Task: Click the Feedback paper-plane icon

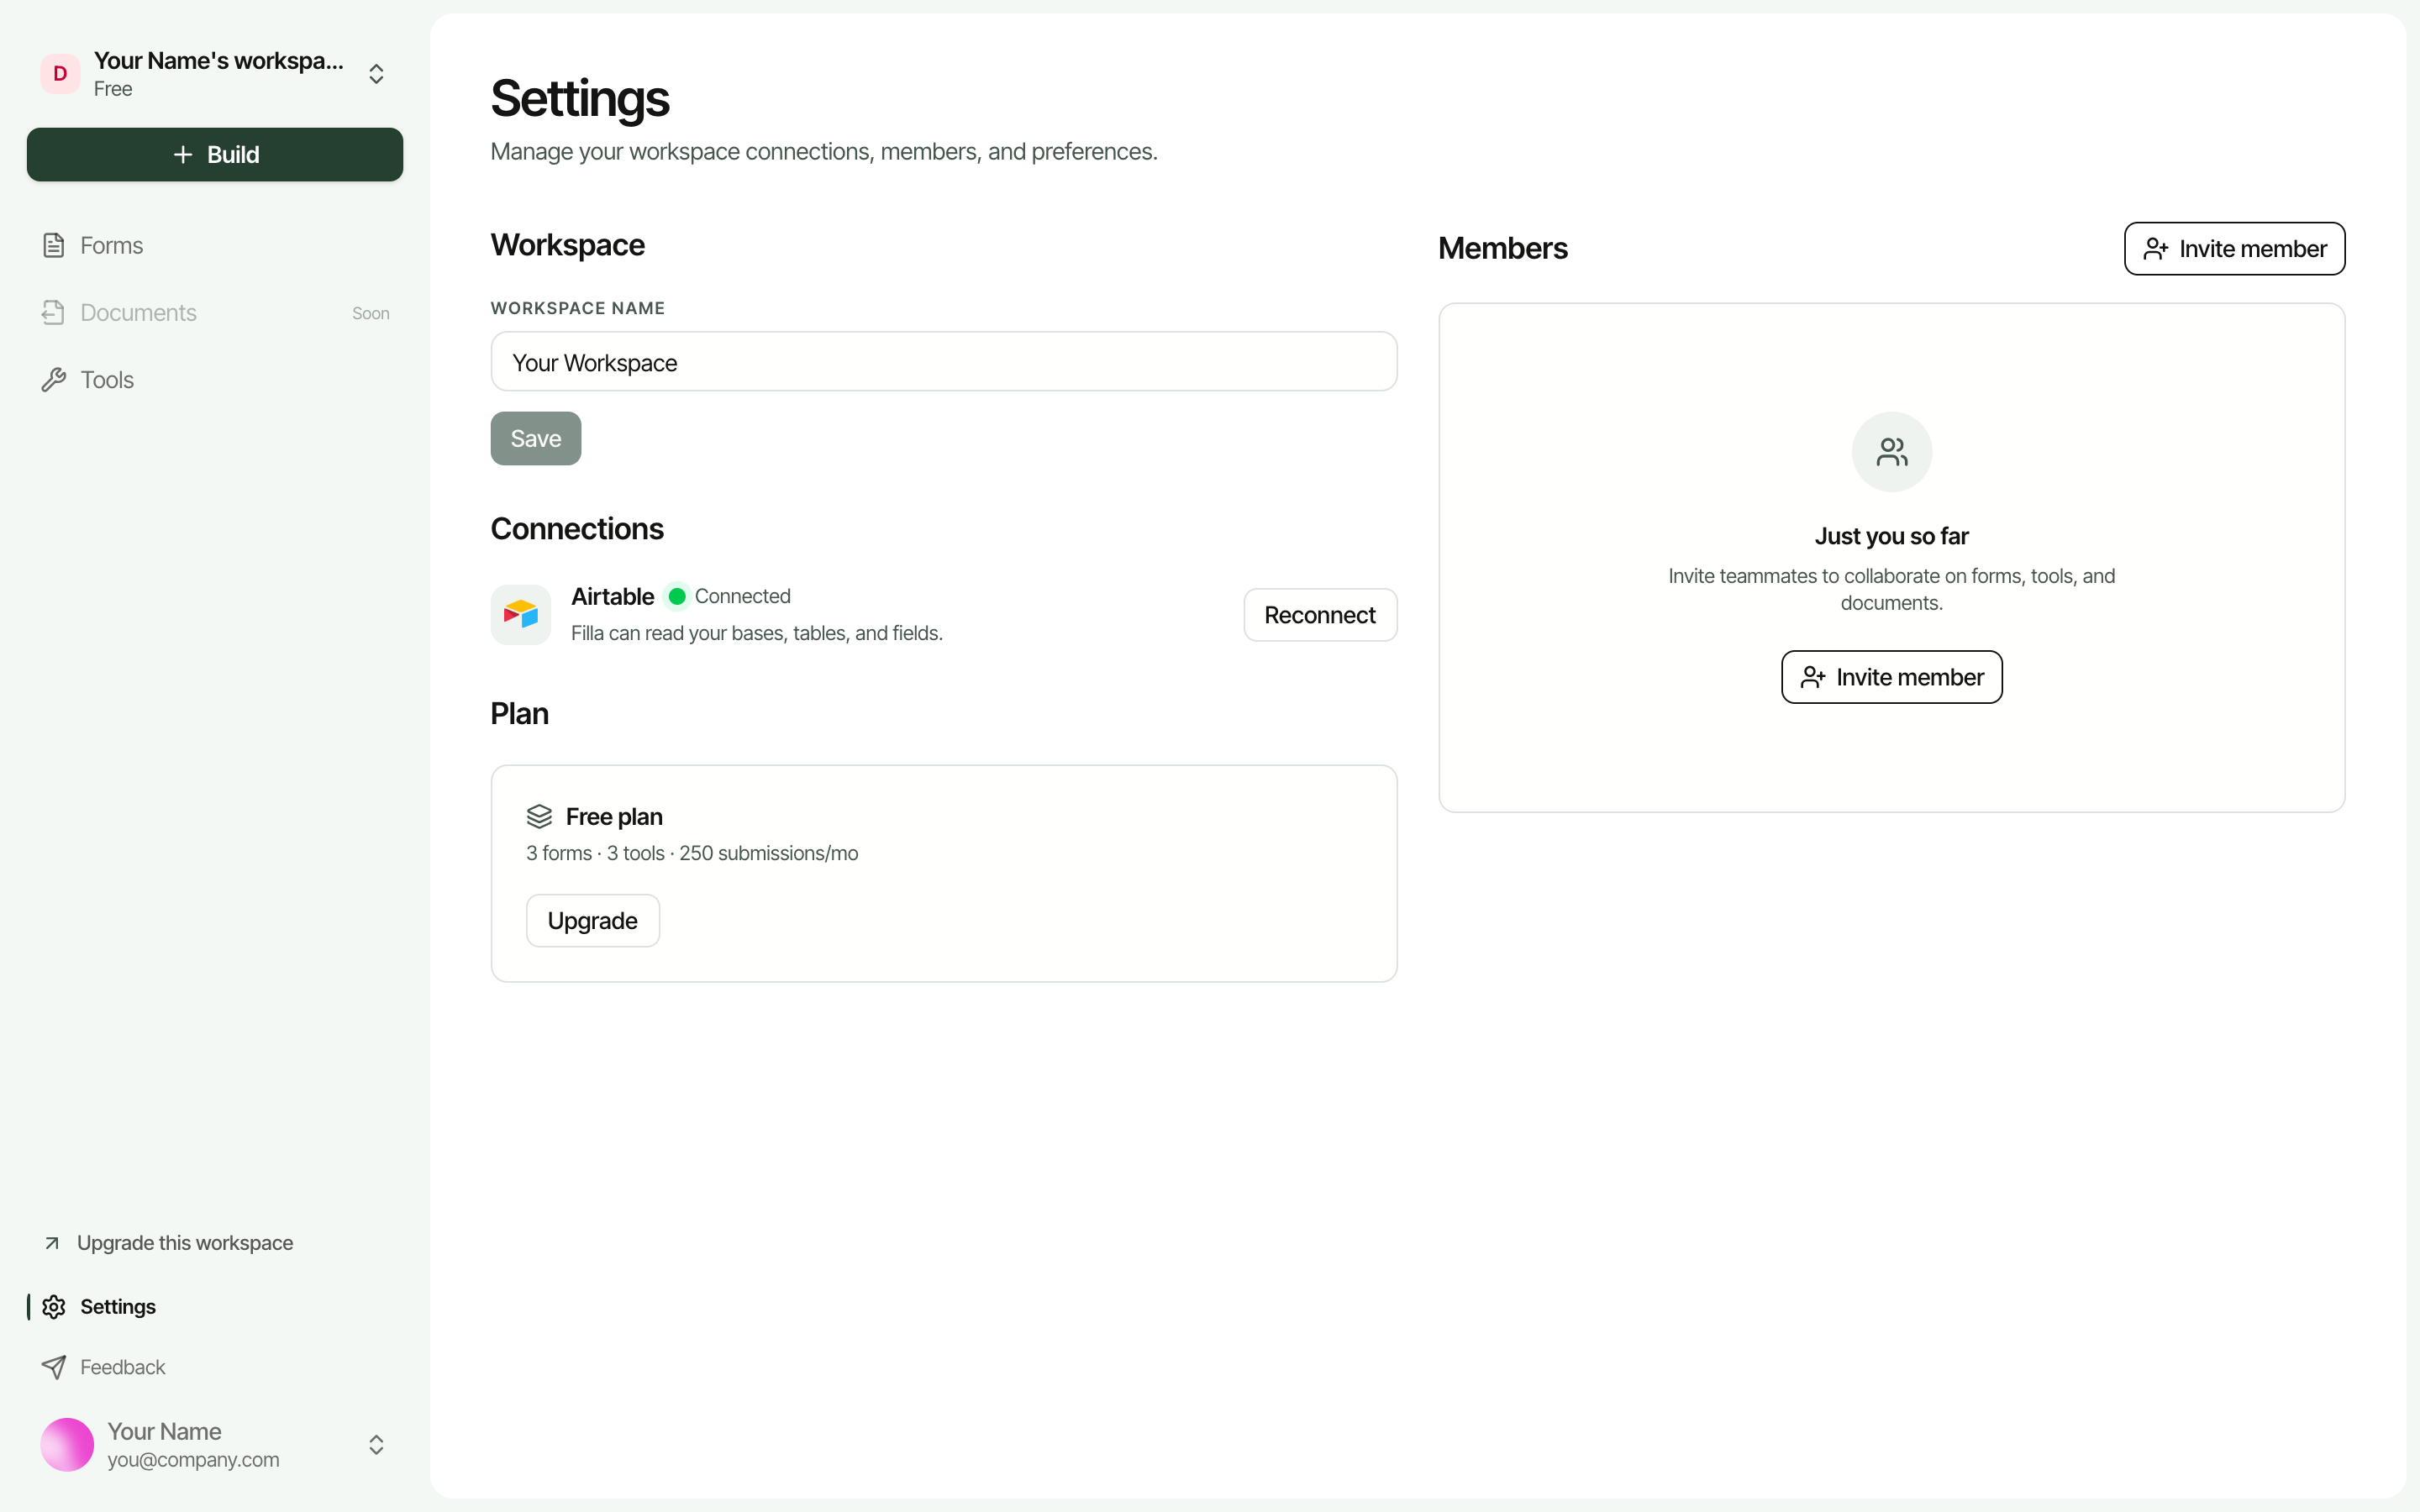Action: tap(54, 1367)
